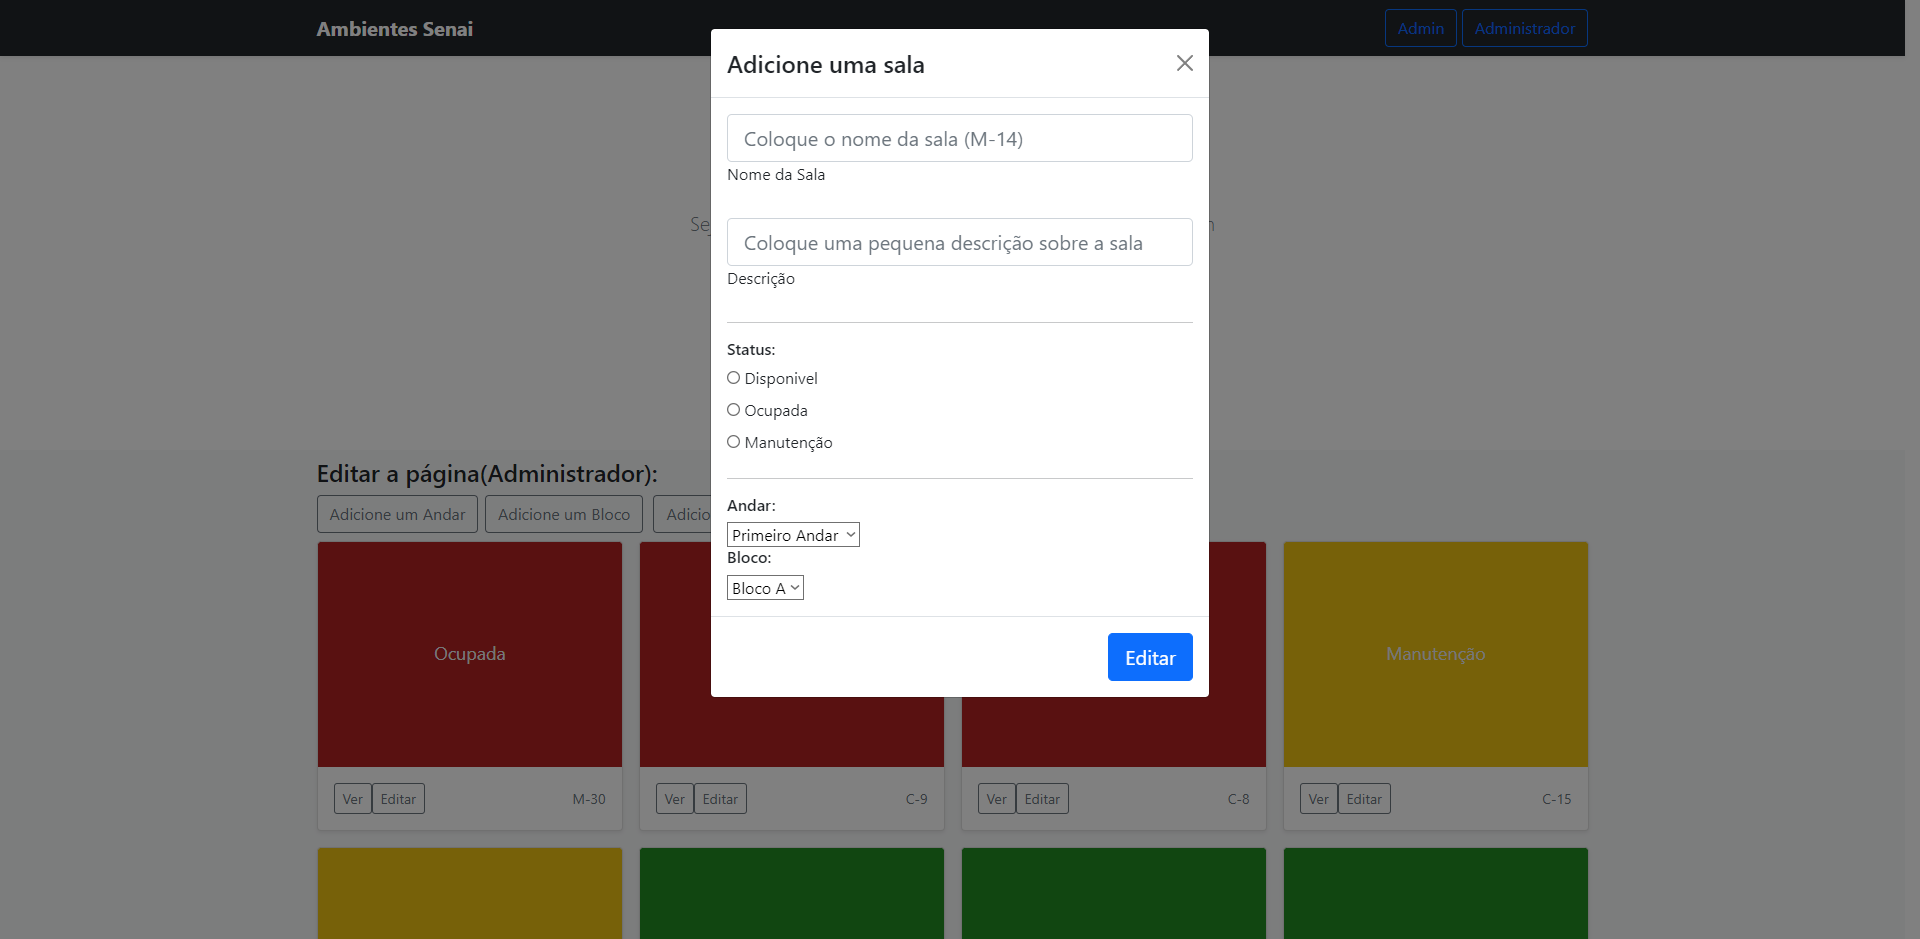Edit room M-30 card
The image size is (1920, 939).
click(398, 799)
